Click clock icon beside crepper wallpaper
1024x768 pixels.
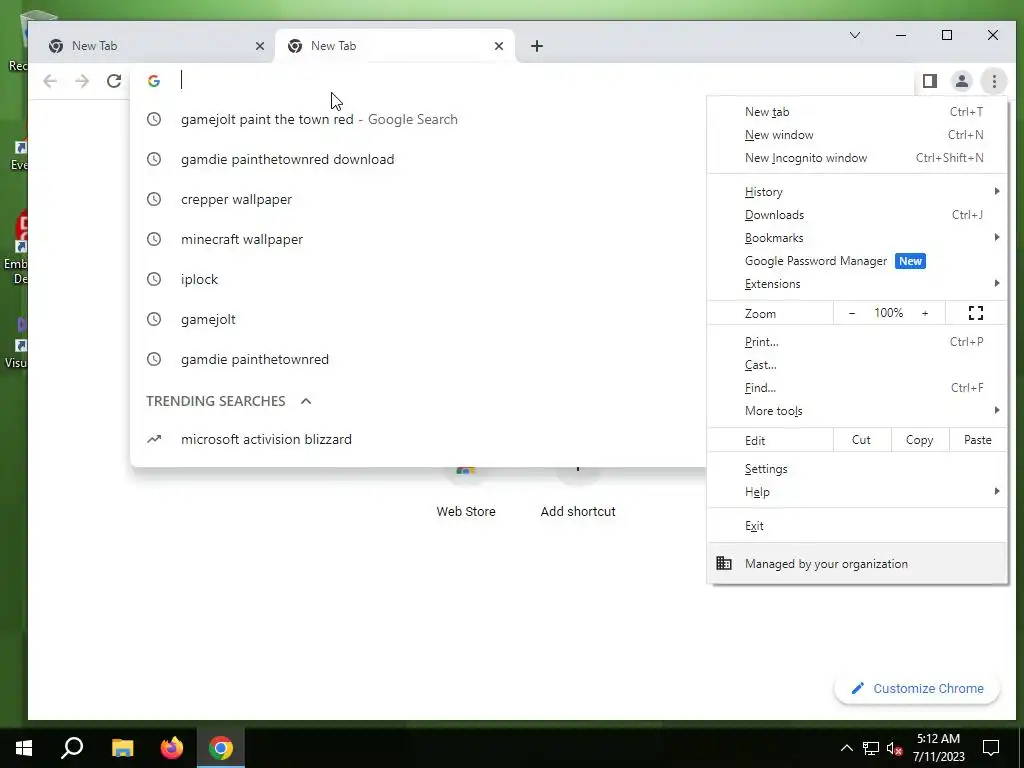pos(153,199)
